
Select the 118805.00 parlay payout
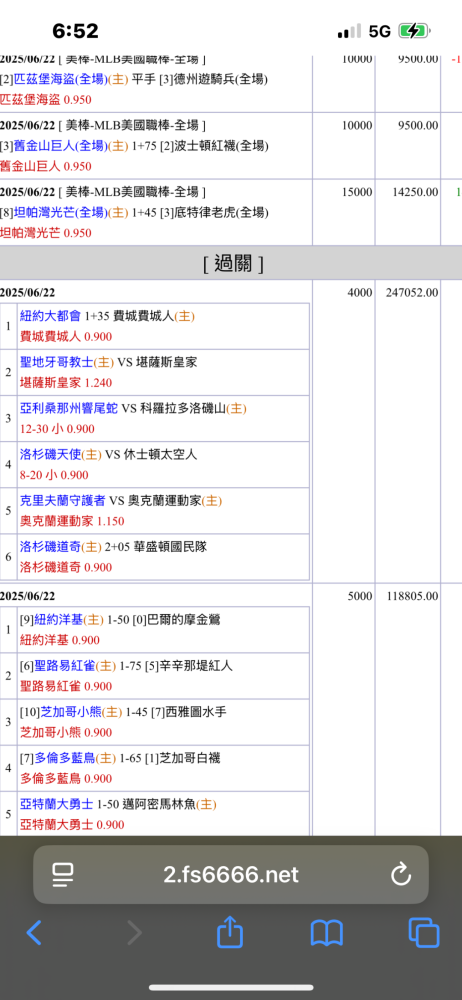[412, 596]
